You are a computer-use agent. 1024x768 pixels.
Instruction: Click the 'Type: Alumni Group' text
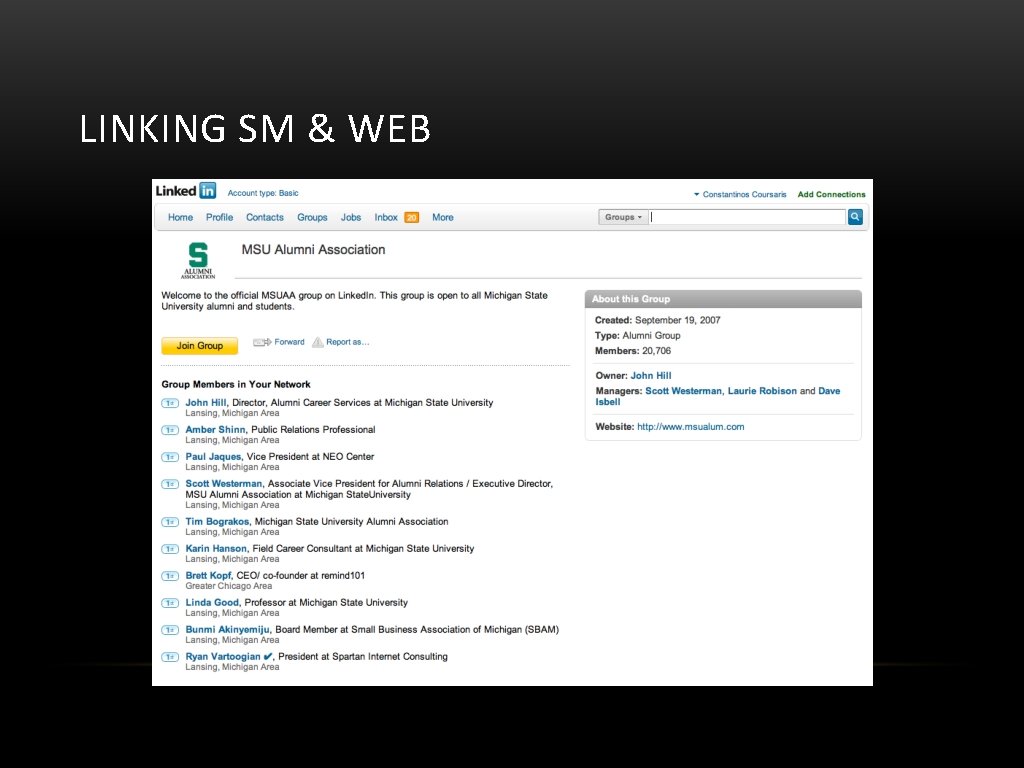point(637,336)
